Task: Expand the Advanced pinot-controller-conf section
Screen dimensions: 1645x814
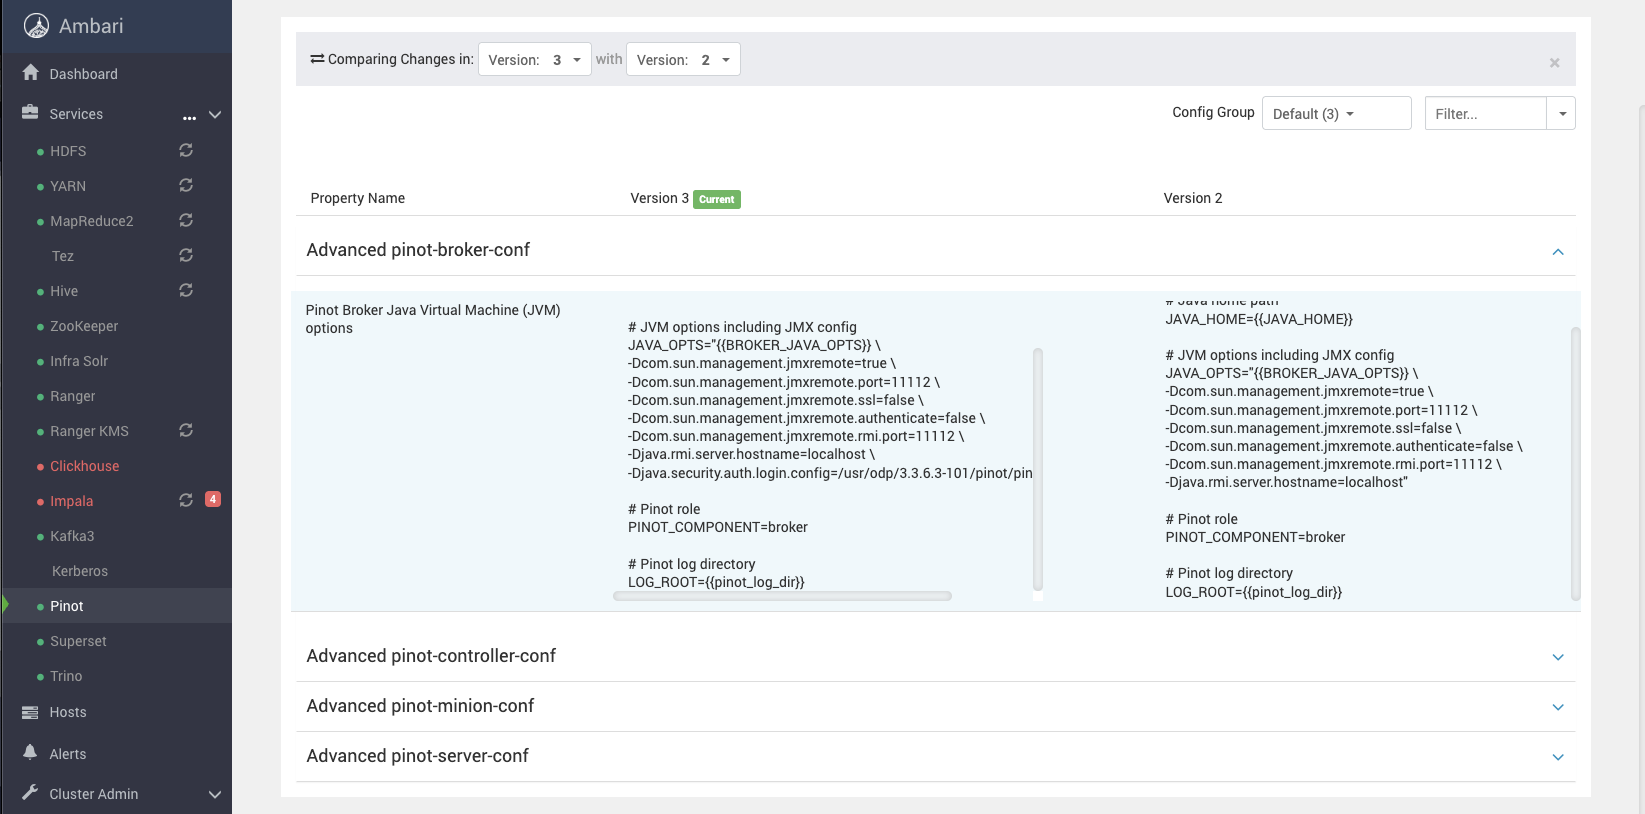Action: pyautogui.click(x=1558, y=657)
